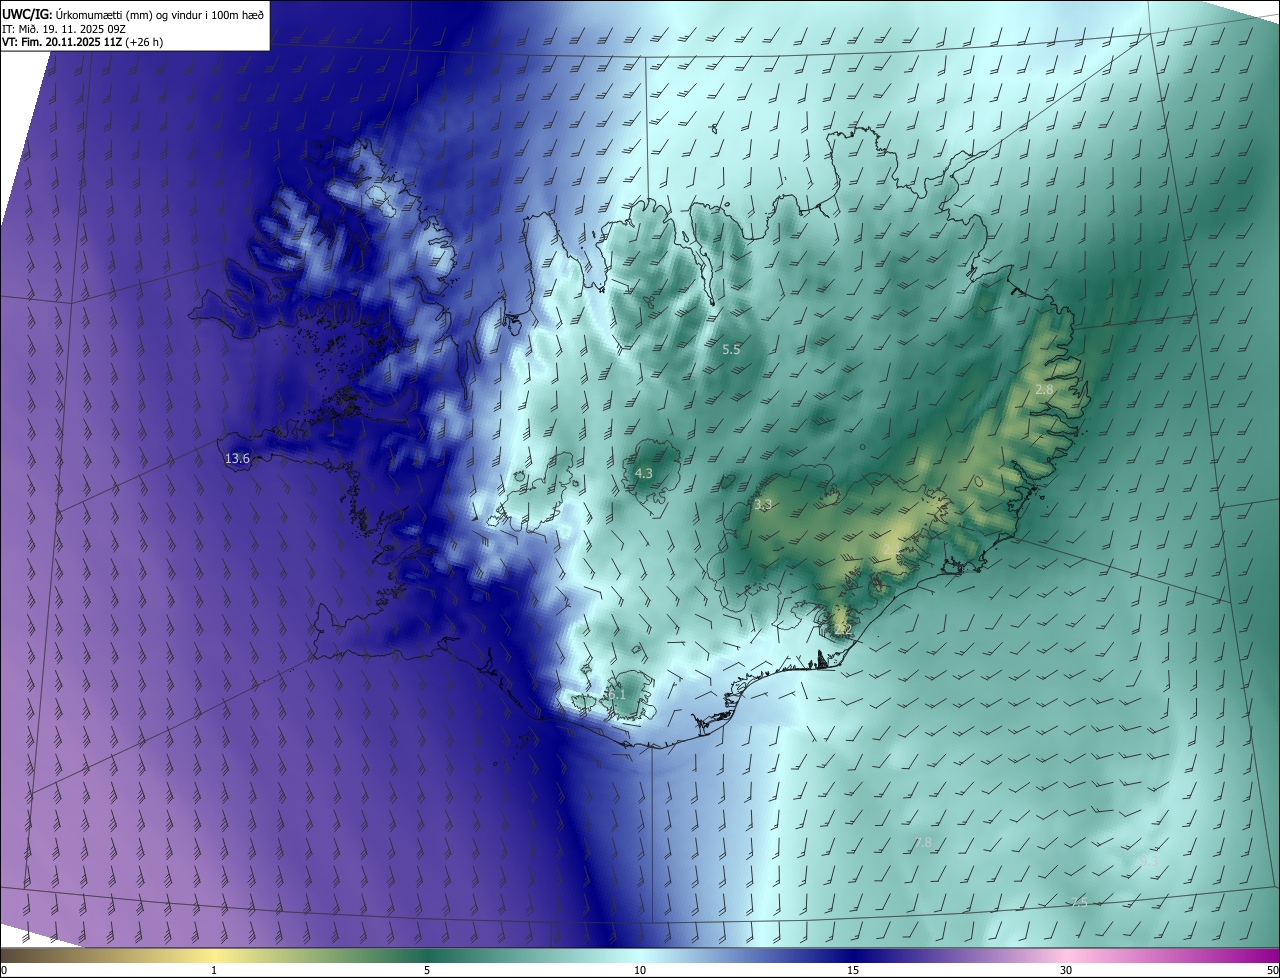Image resolution: width=1280 pixels, height=978 pixels.
Task: Click the 13.6 value label on the map
Action: pos(237,459)
